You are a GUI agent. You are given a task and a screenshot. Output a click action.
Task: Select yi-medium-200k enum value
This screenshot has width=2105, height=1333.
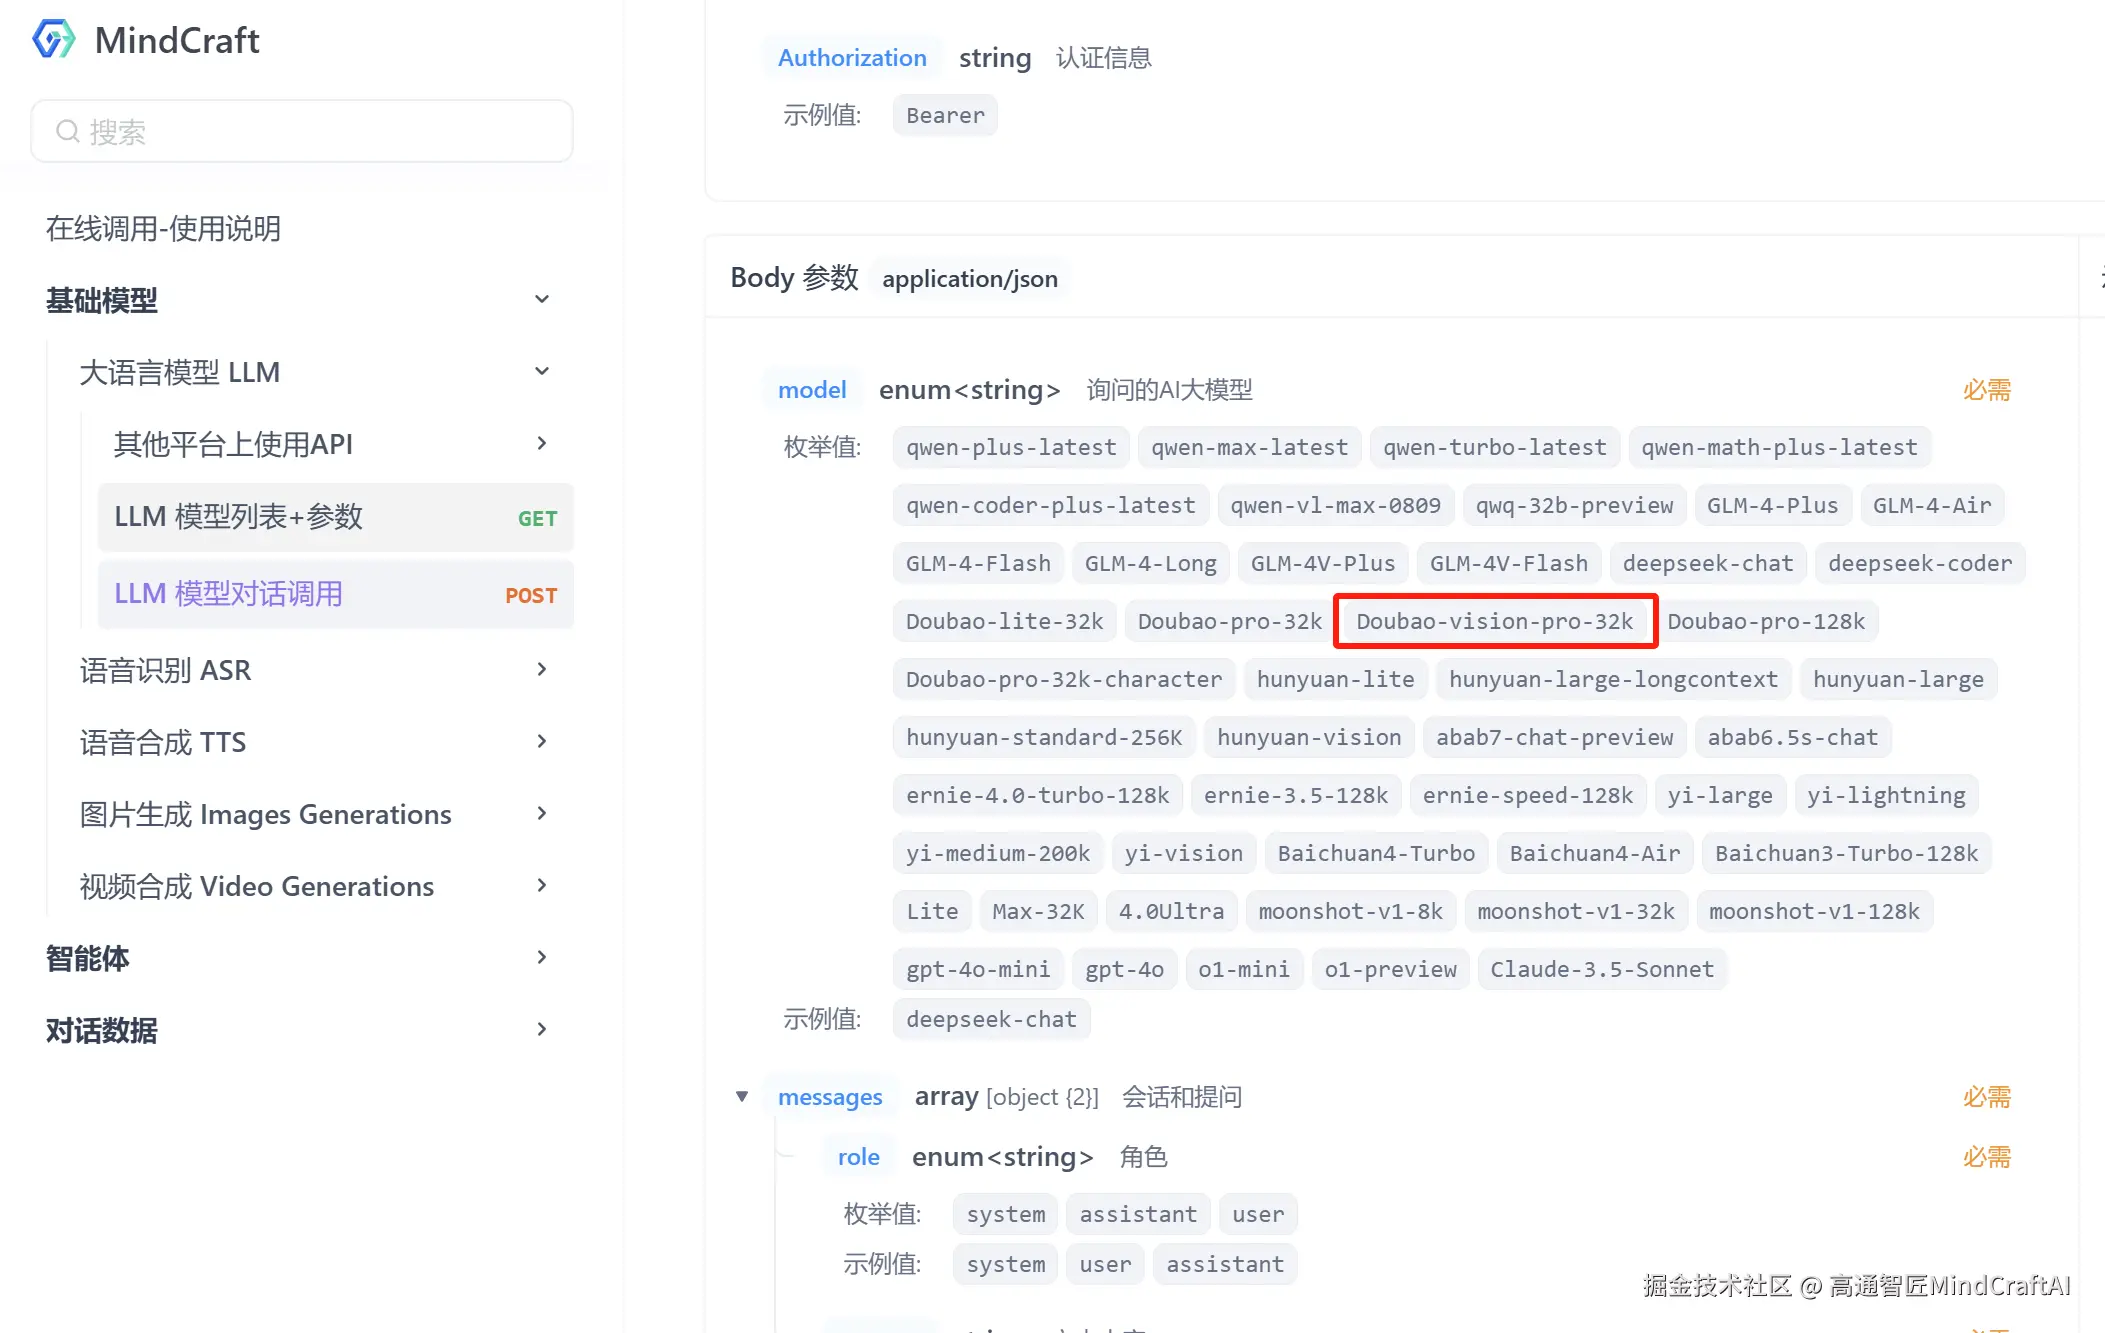(998, 854)
